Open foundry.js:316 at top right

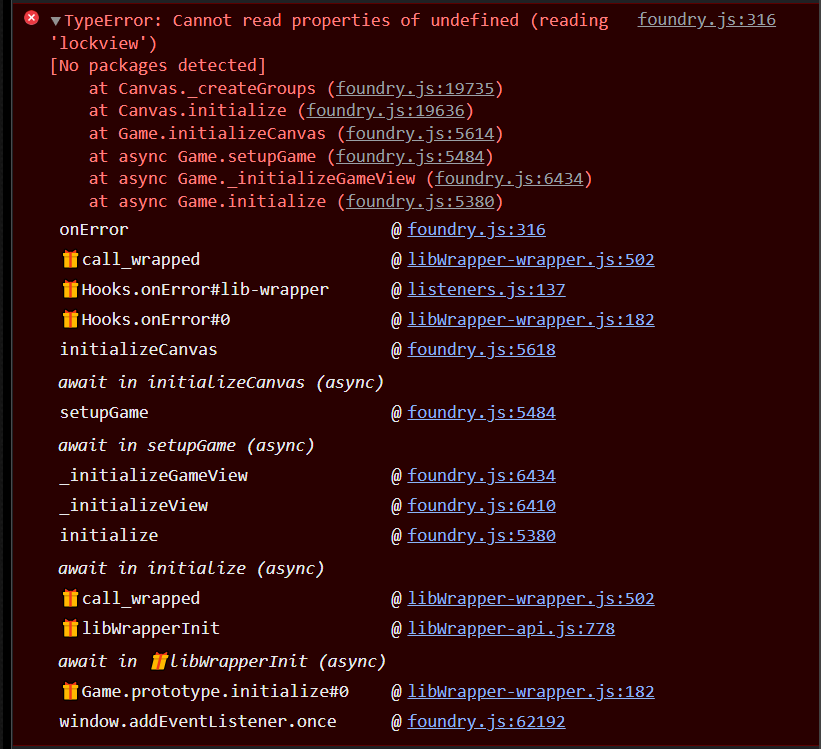[706, 18]
